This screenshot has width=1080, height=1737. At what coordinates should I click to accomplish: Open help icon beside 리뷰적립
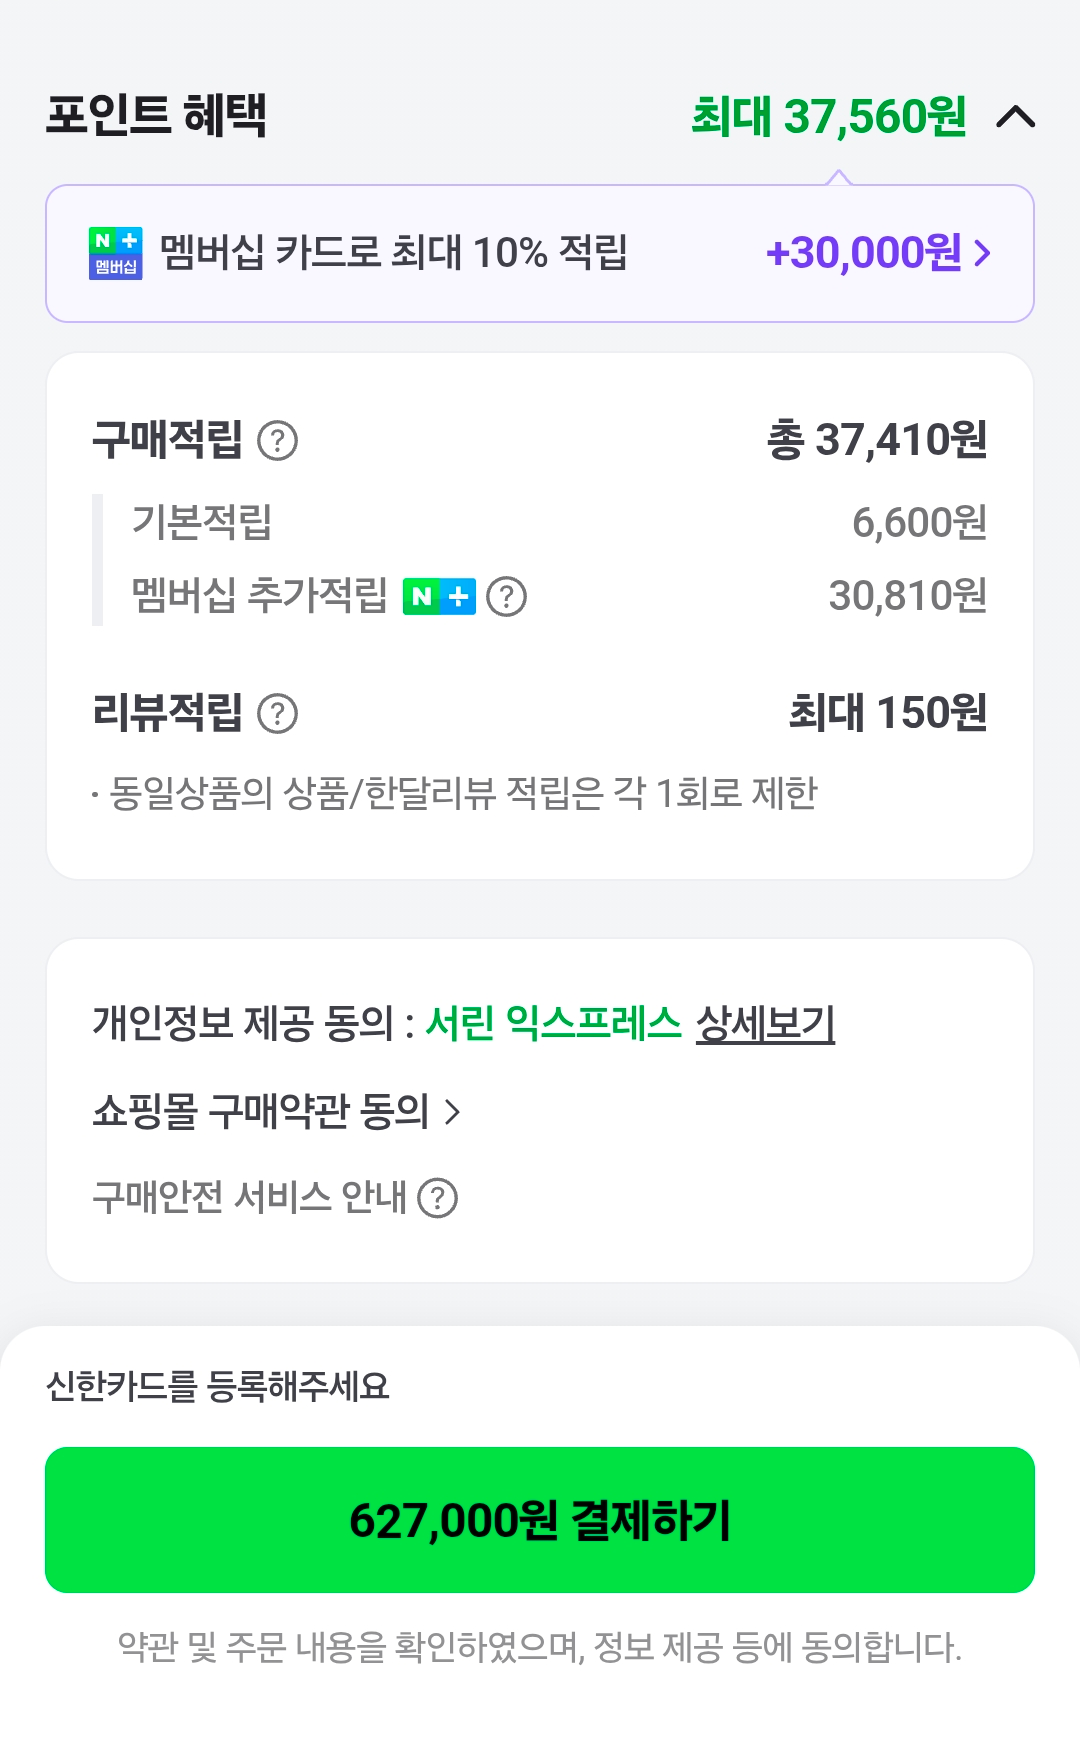click(278, 714)
